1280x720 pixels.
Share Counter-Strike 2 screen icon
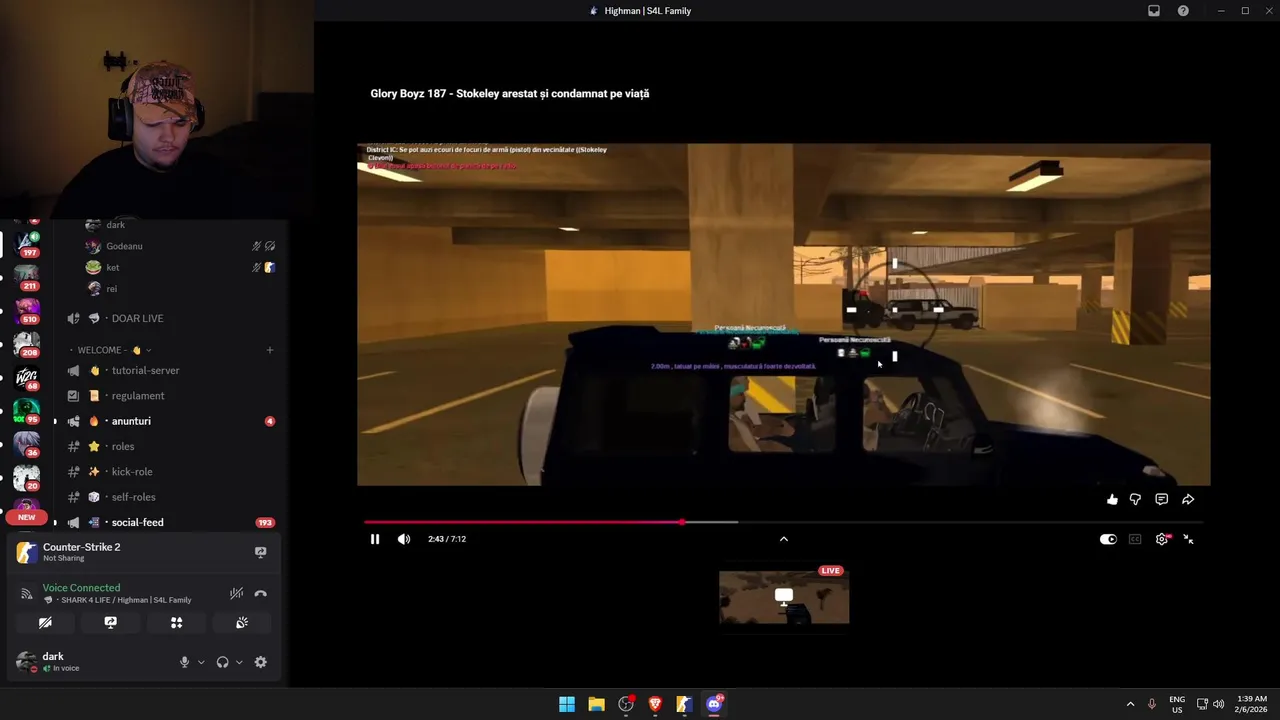pos(261,552)
